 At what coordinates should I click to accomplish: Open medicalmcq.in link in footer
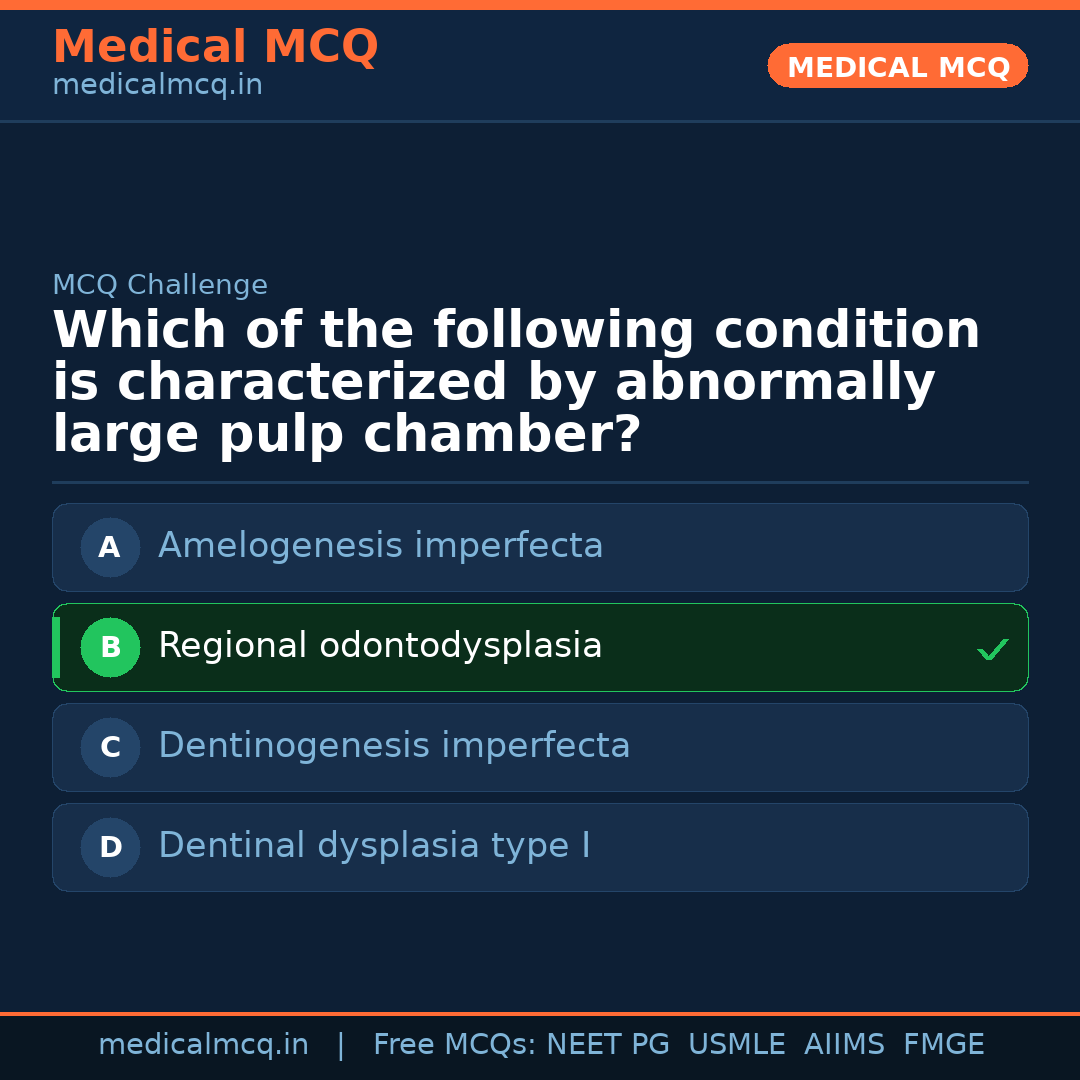[x=203, y=1045]
